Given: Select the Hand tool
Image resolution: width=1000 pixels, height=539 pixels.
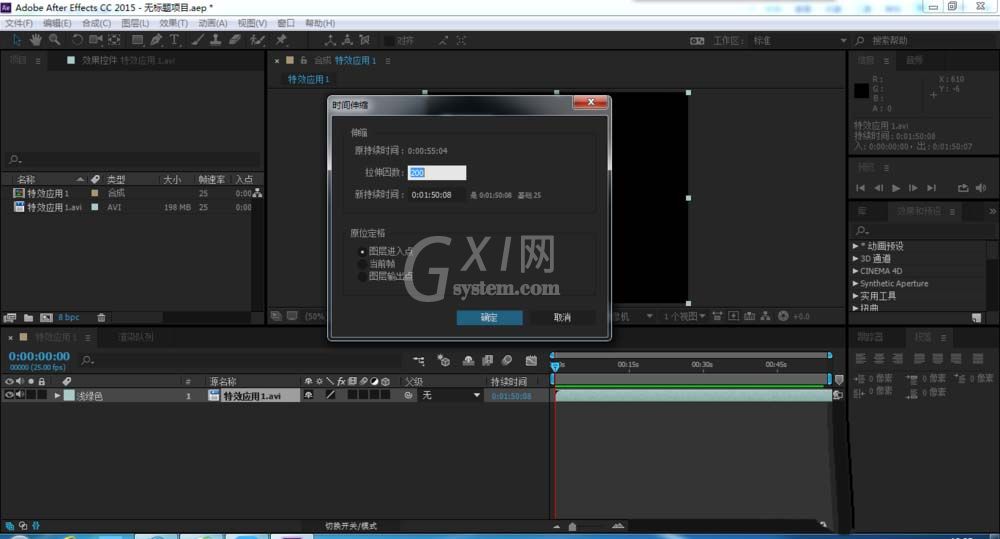Looking at the screenshot, I should (36, 40).
